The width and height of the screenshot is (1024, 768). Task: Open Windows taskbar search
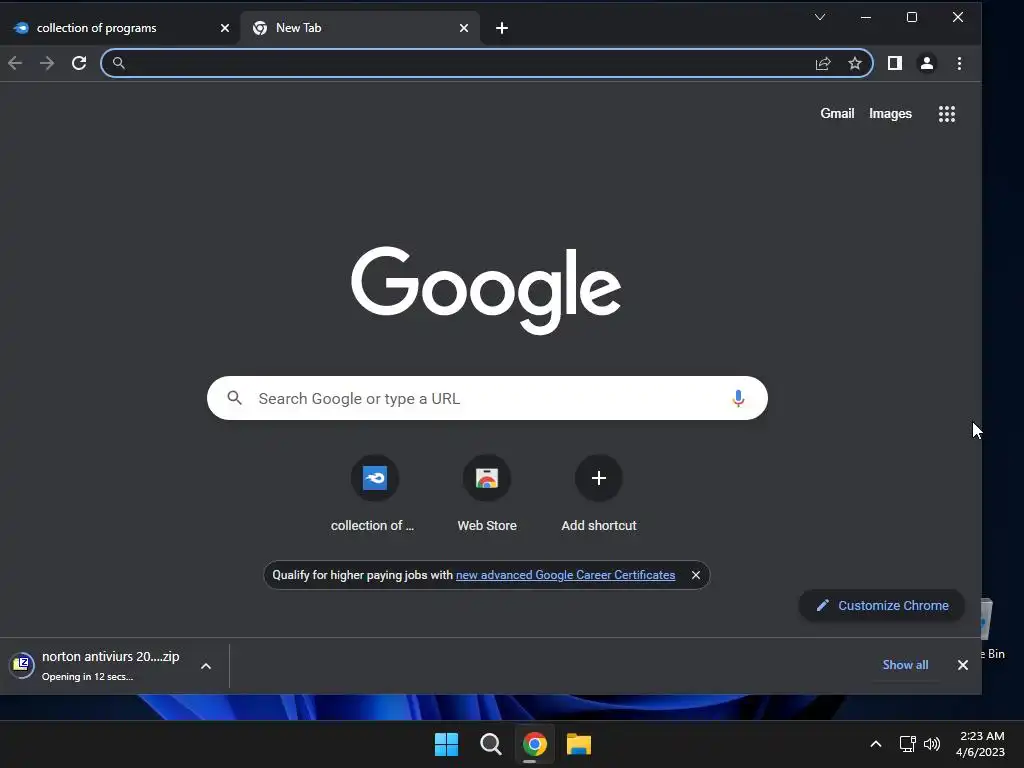coord(490,744)
